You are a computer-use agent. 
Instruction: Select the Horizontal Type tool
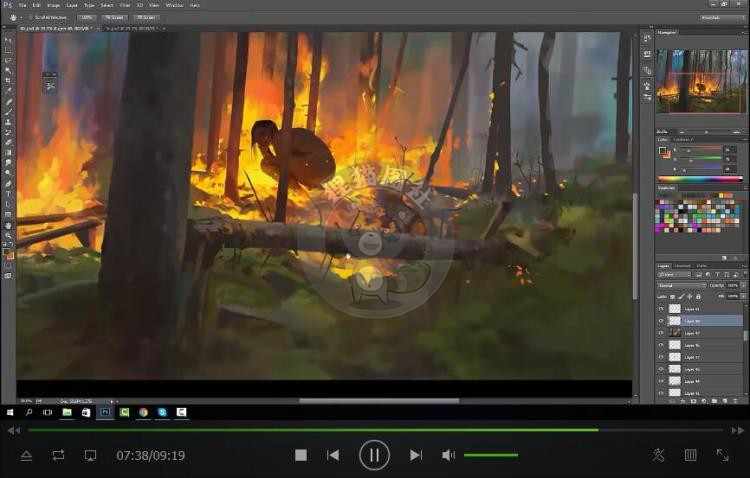click(8, 193)
